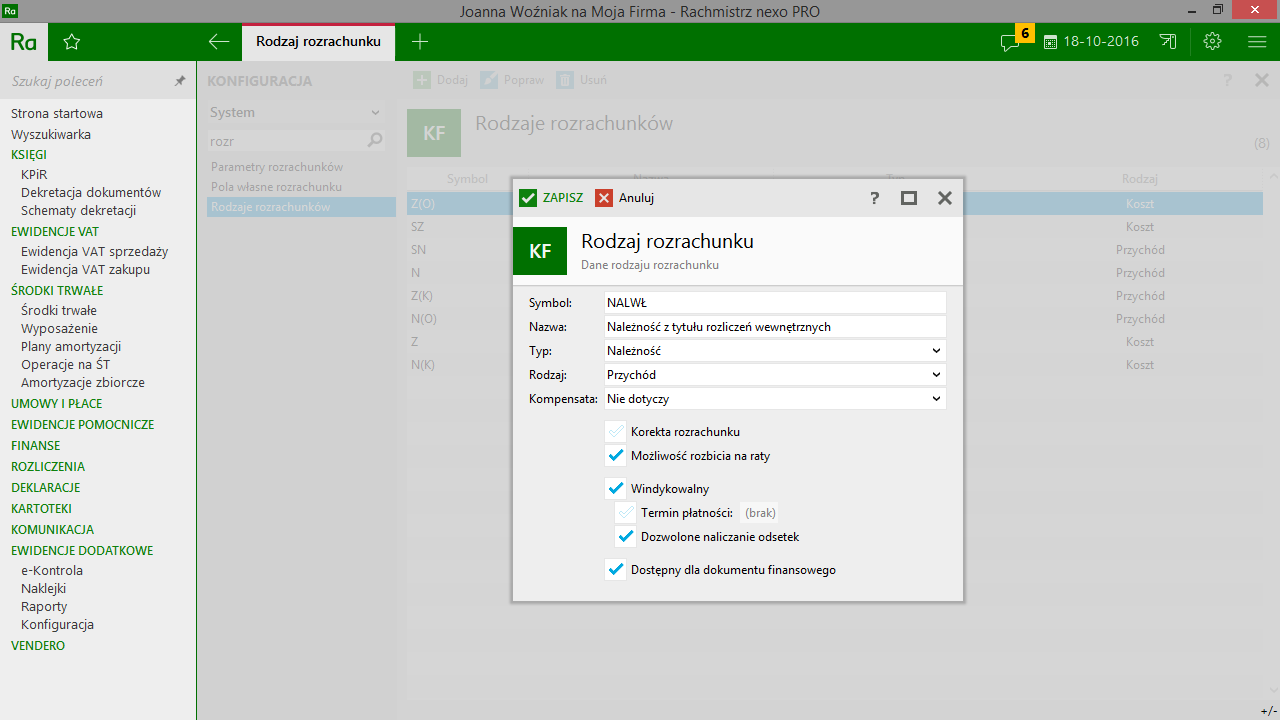This screenshot has height=720, width=1280.
Task: Open Wyszukiwarka in sidebar
Action: [51, 134]
